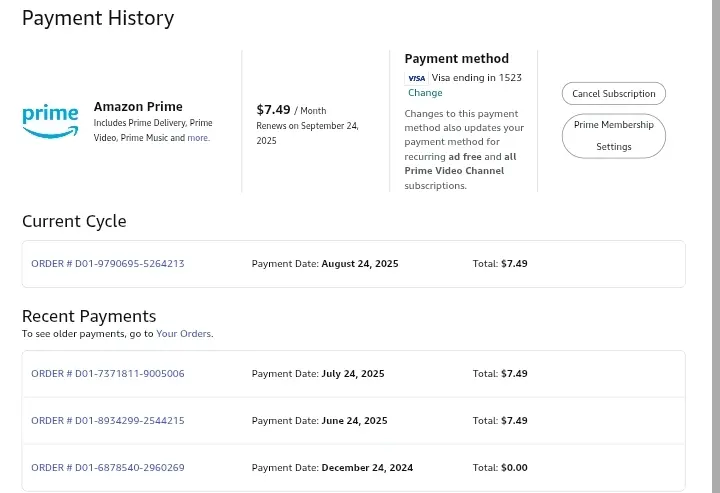This screenshot has height=493, width=720.
Task: Click Total $7.49 in July payment row
Action: click(500, 374)
